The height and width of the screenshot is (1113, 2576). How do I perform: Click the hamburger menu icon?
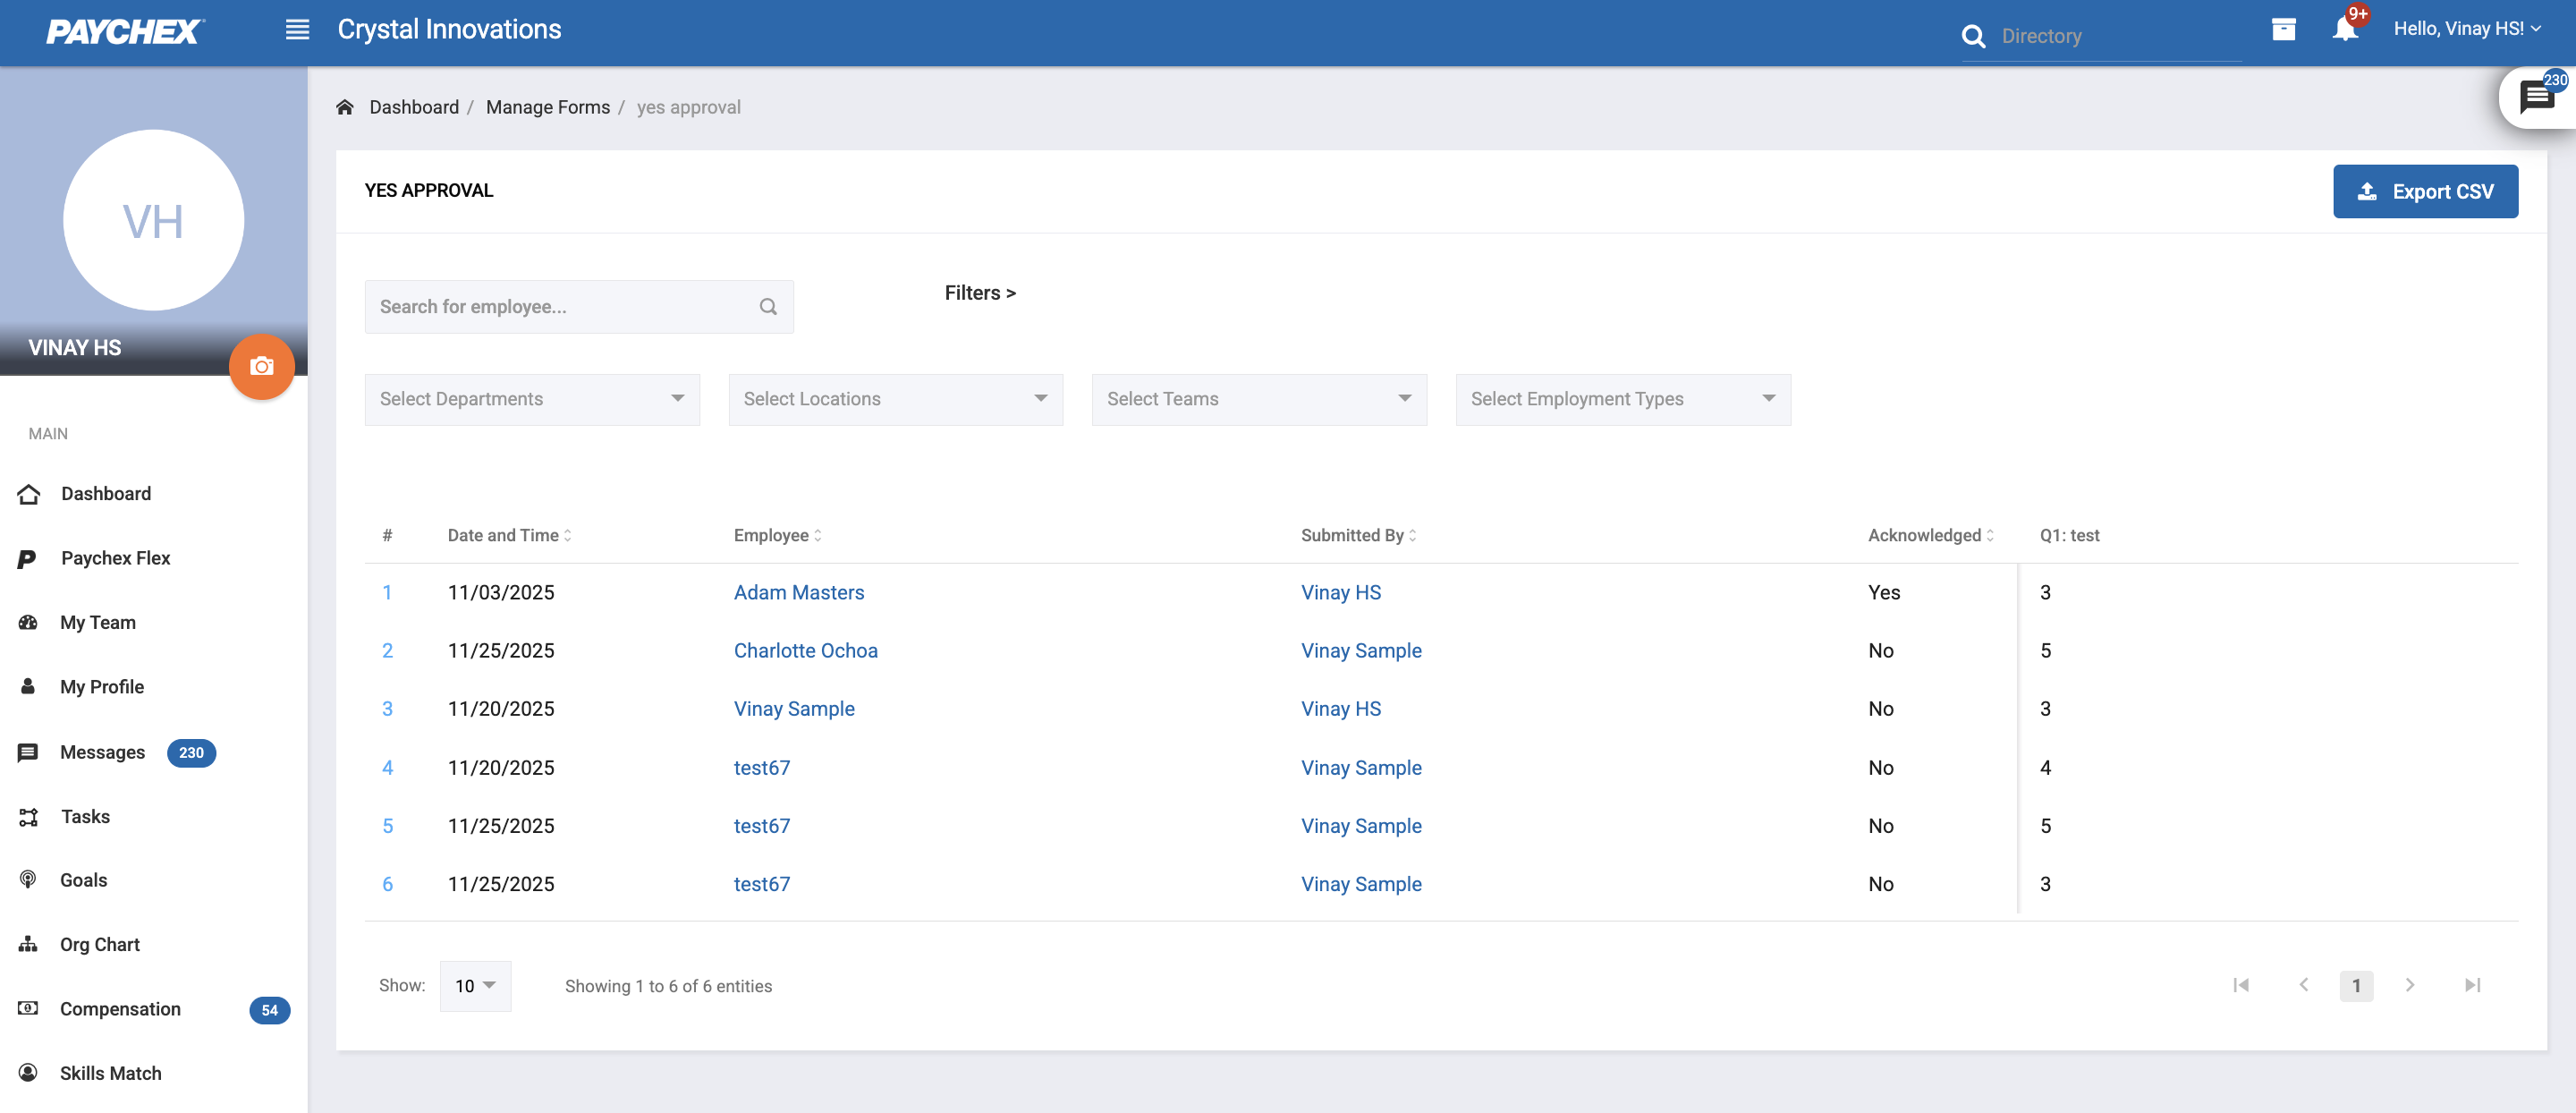297,30
